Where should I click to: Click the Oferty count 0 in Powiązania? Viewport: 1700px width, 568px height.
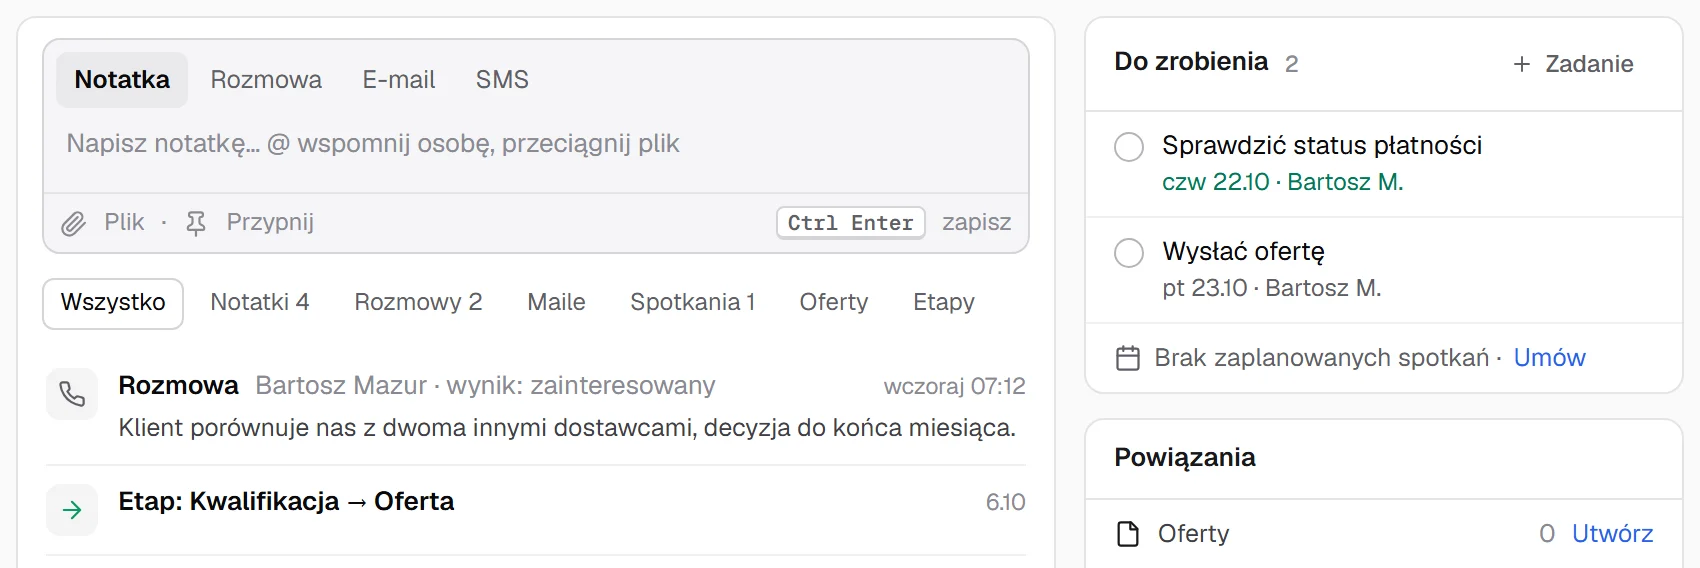tap(1547, 534)
